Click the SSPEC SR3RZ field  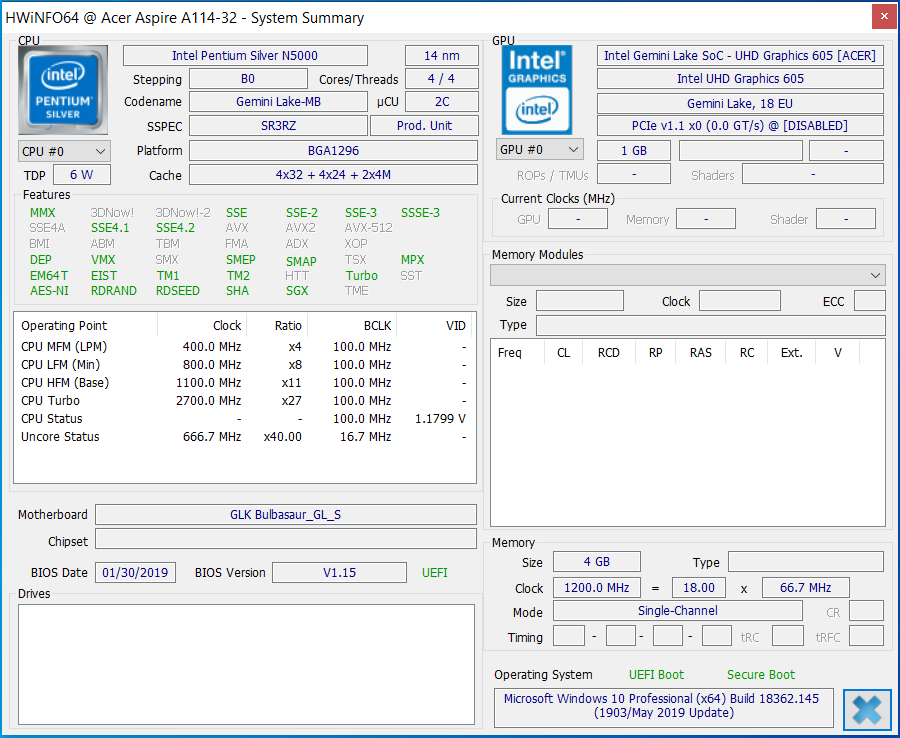coord(277,126)
